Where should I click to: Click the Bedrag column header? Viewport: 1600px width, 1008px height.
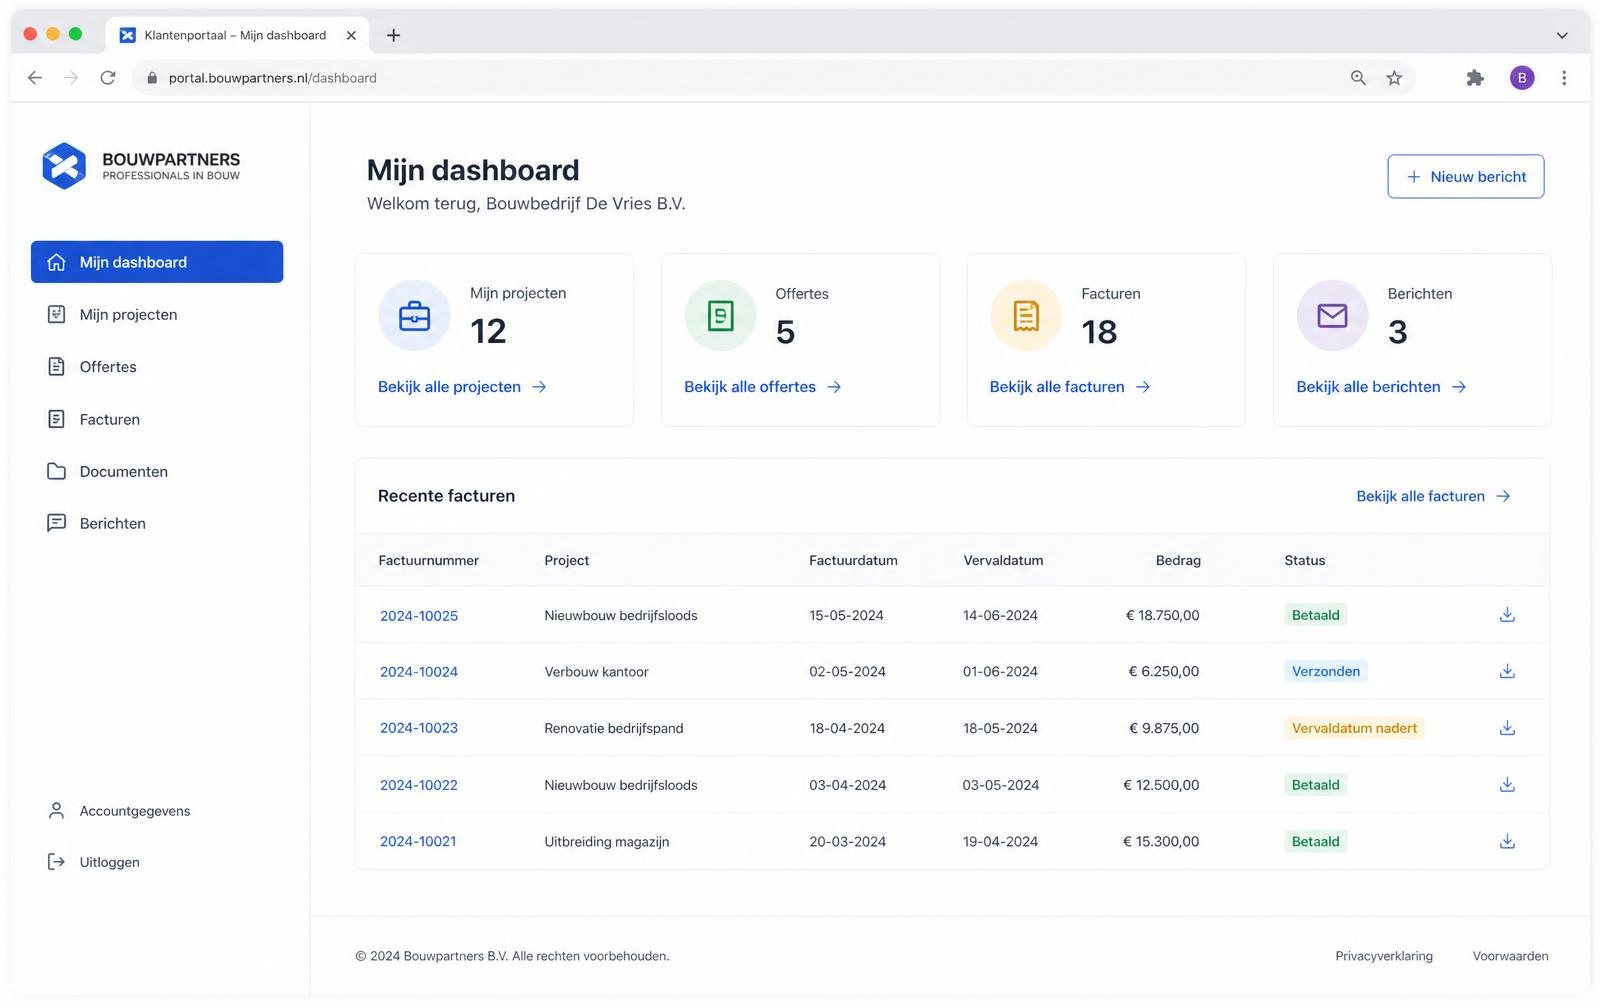click(1178, 560)
